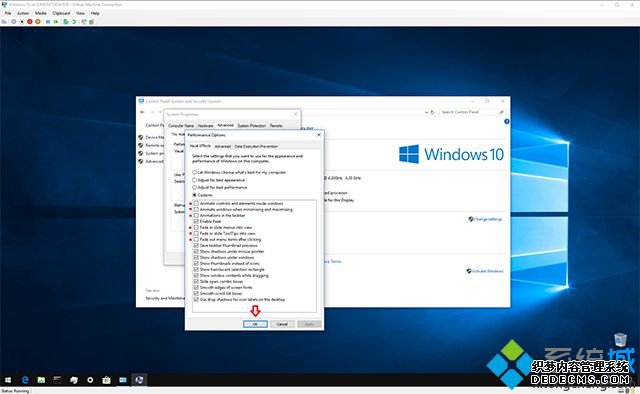This screenshot has width=640, height=394.
Task: Open the Store bag icon on taskbar
Action: [x=107, y=380]
